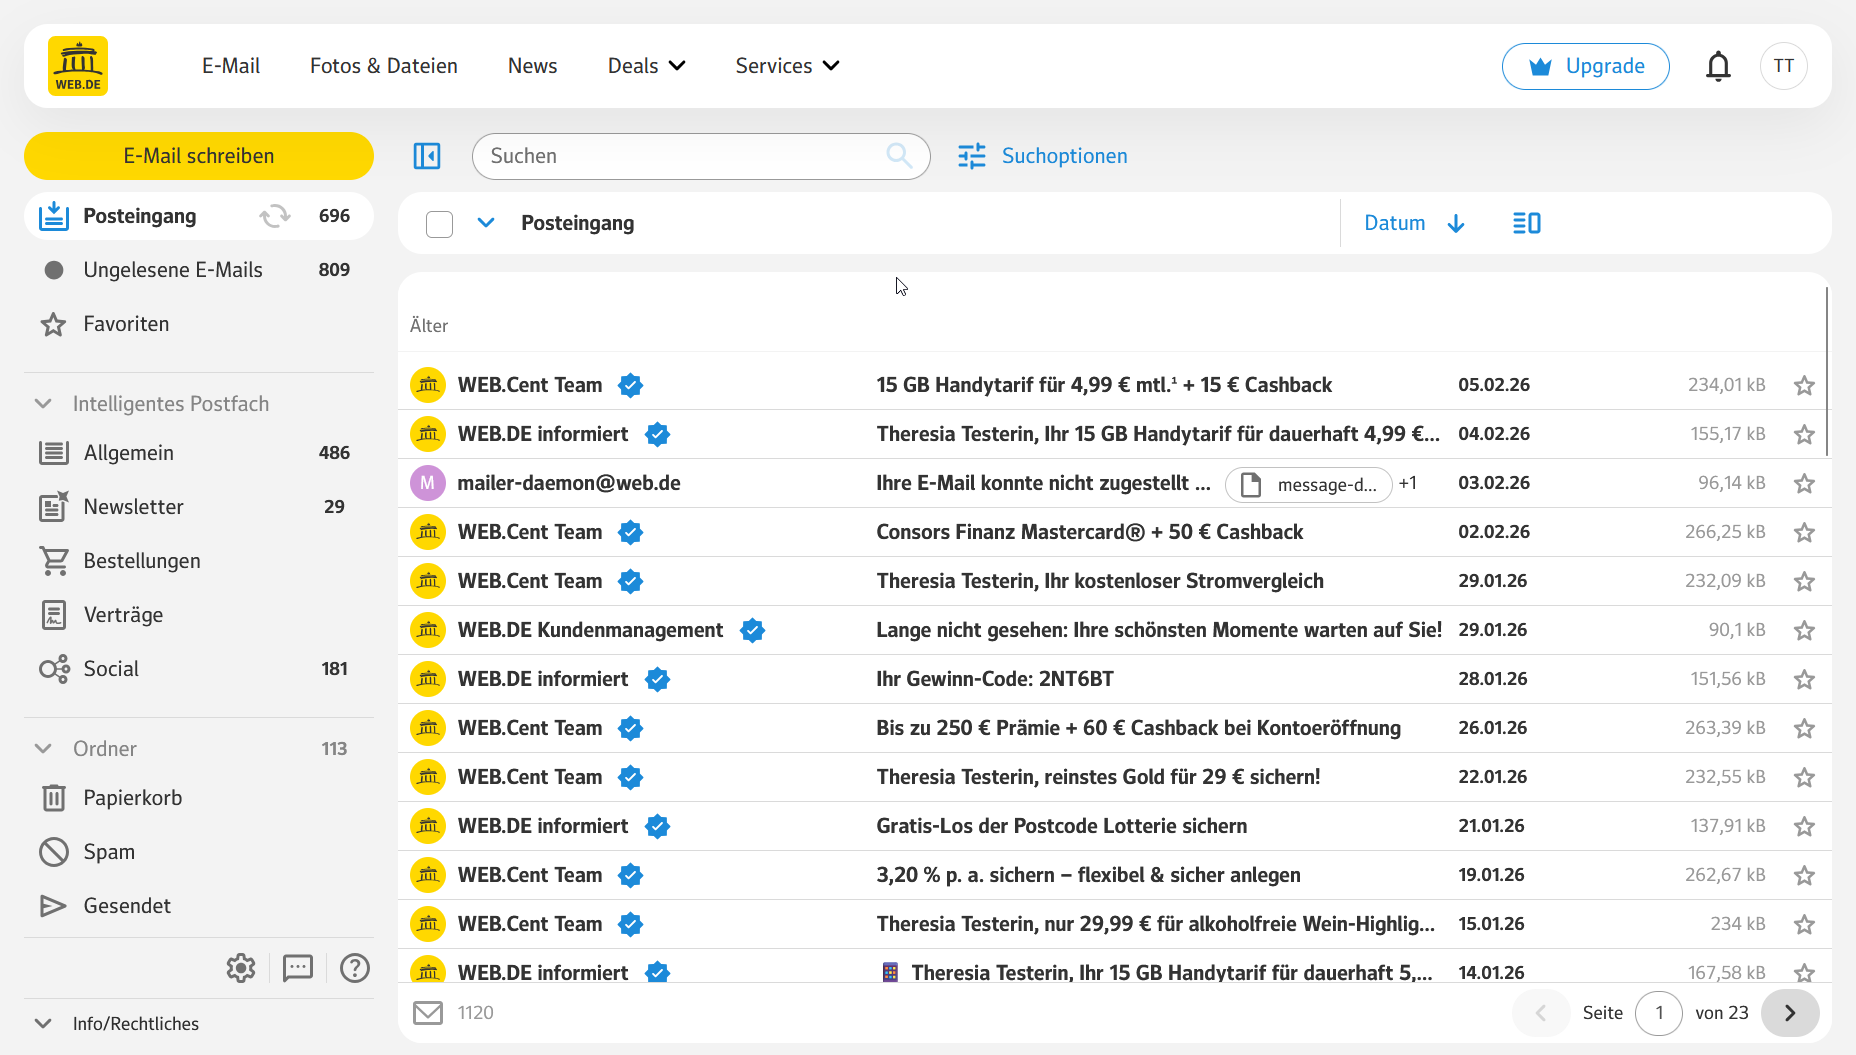Viewport: 1856px width, 1055px height.
Task: Refresh the Posteingang folder
Action: [x=275, y=216]
